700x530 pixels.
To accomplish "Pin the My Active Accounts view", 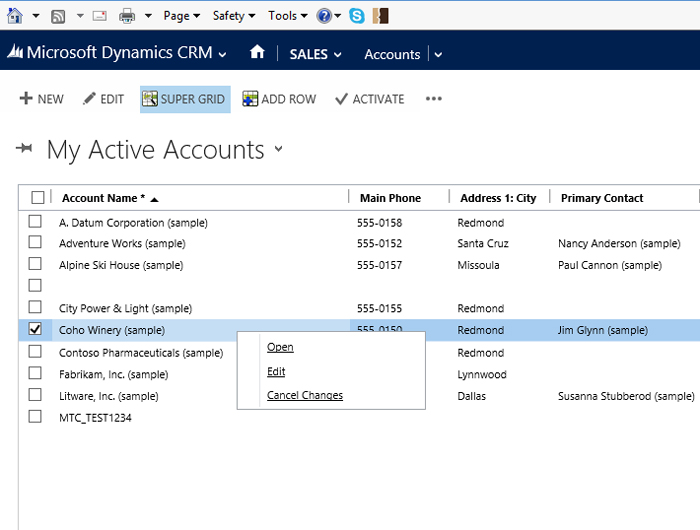I will (x=25, y=150).
